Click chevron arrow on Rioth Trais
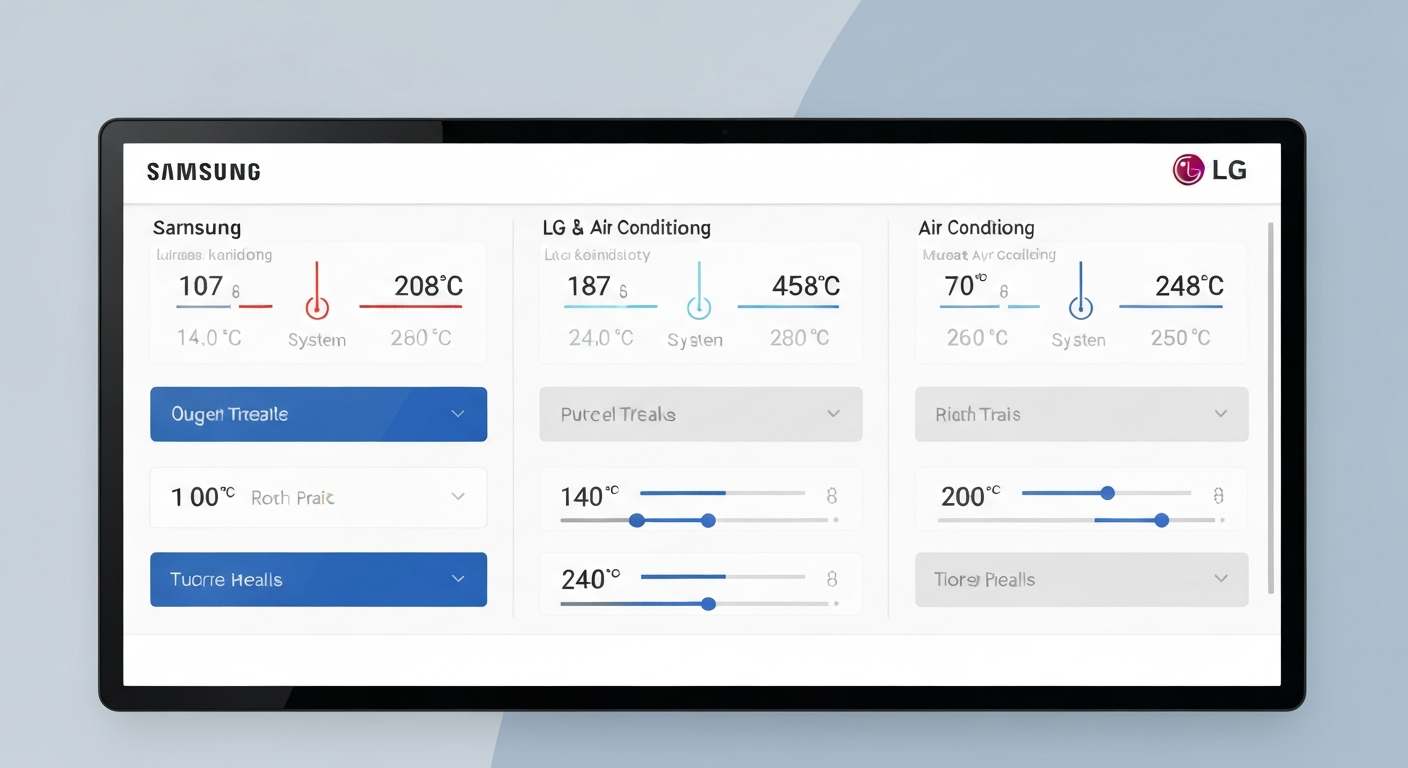The image size is (1408, 768). (1220, 414)
